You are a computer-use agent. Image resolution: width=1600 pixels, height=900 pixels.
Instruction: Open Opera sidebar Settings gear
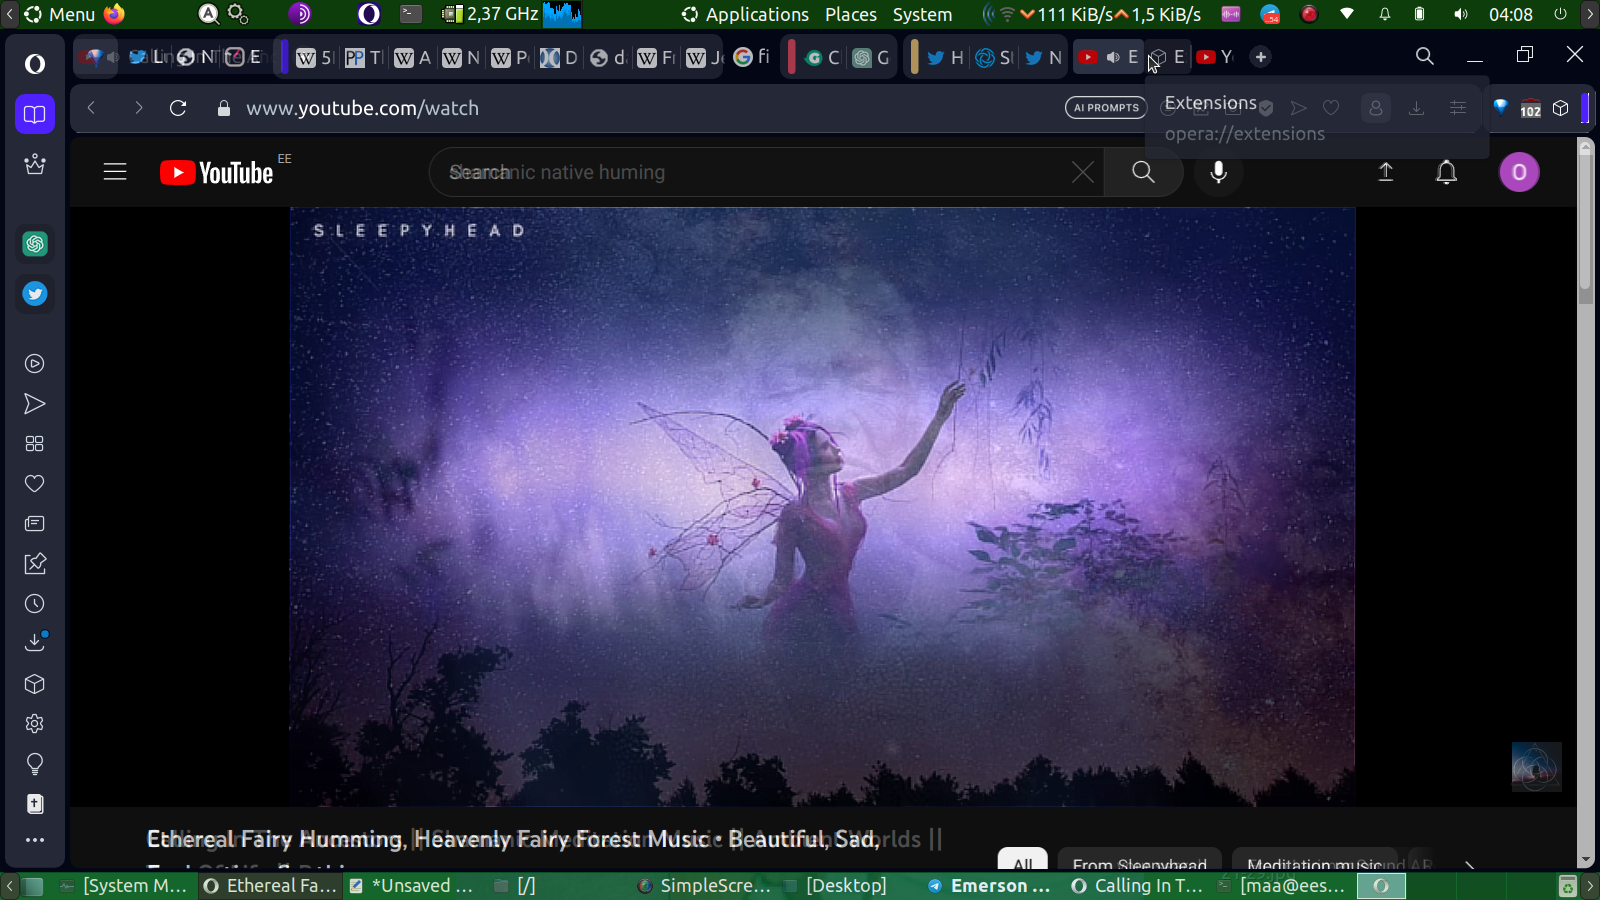35,724
